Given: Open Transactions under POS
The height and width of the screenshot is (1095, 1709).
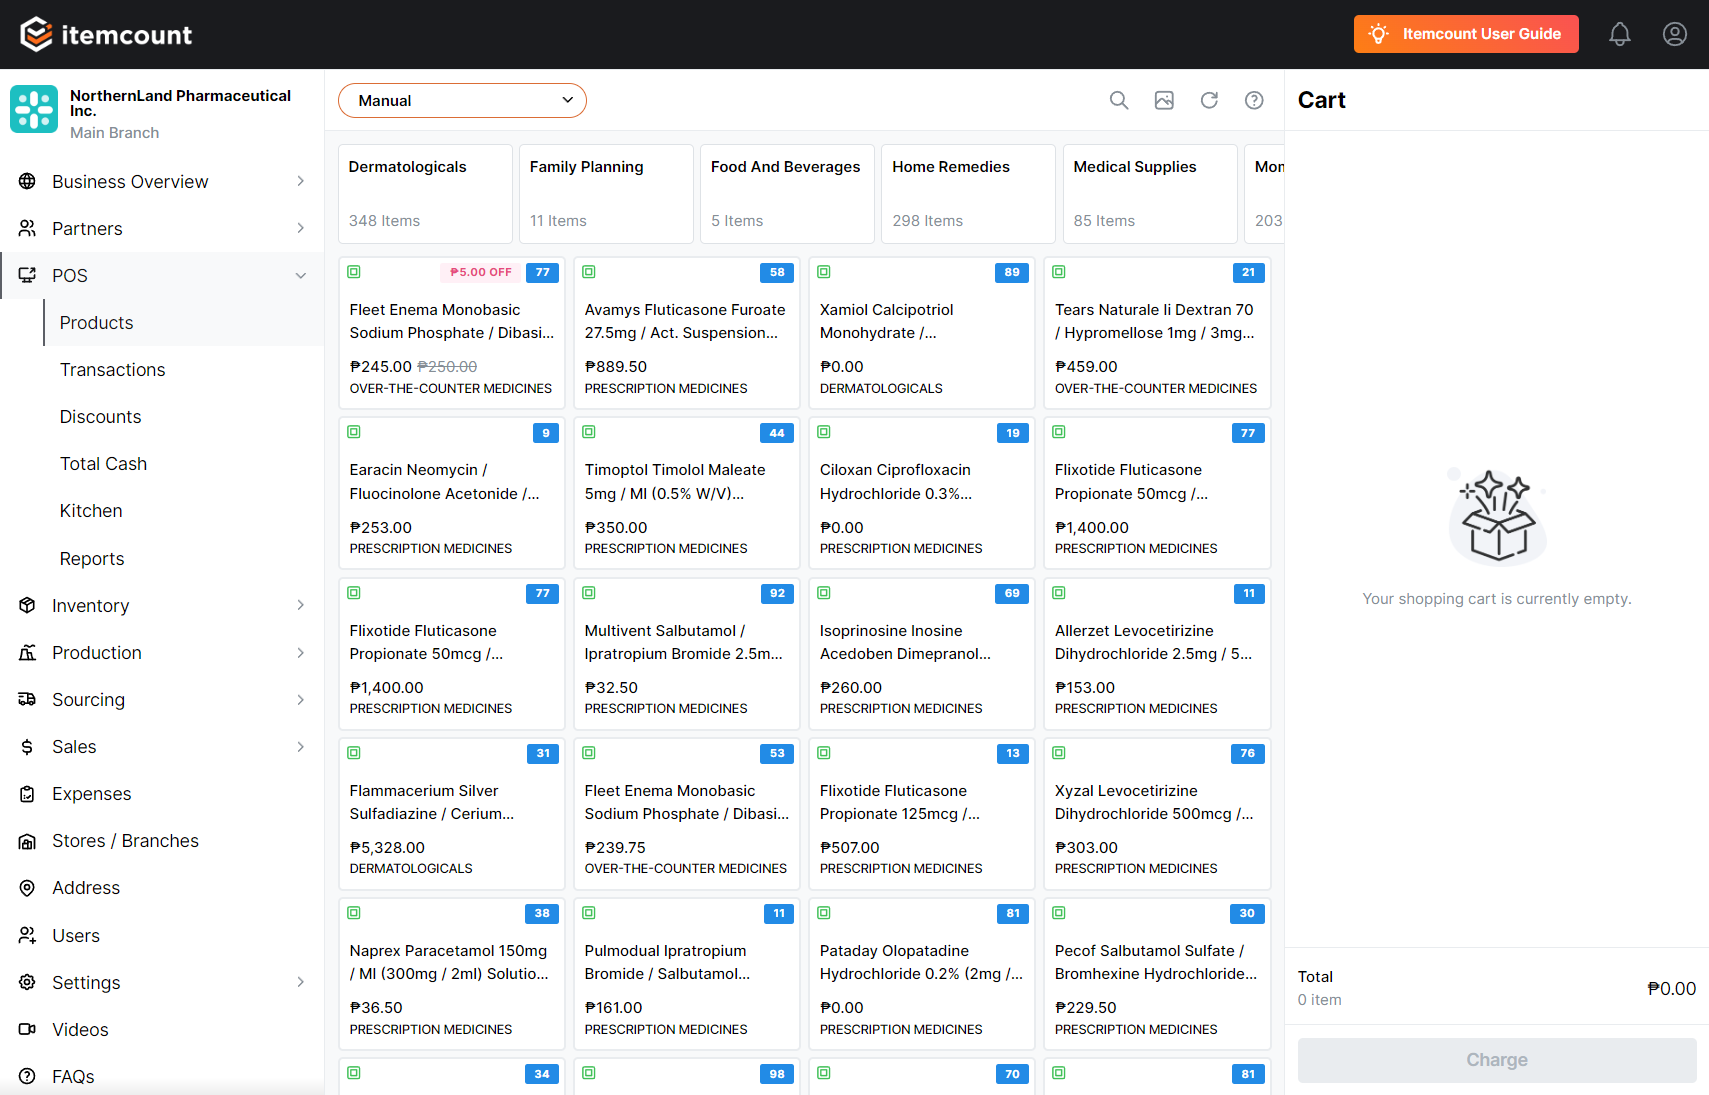Looking at the screenshot, I should tap(112, 370).
